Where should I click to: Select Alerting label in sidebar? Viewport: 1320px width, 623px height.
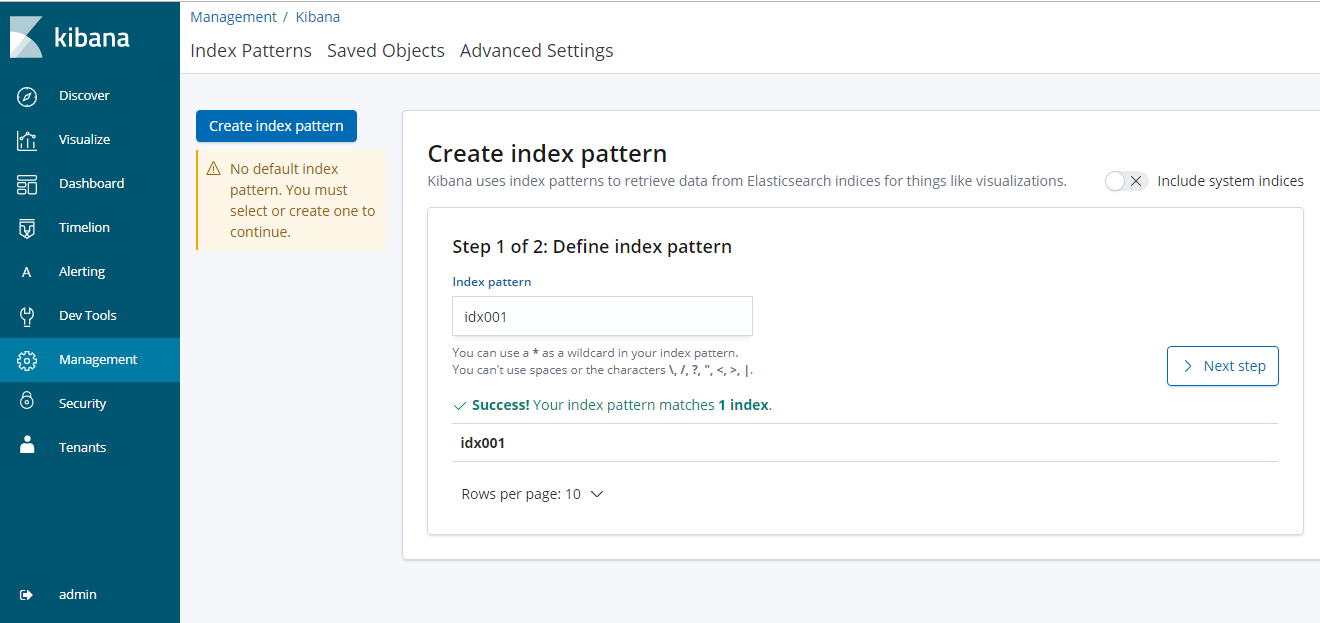pyautogui.click(x=82, y=272)
